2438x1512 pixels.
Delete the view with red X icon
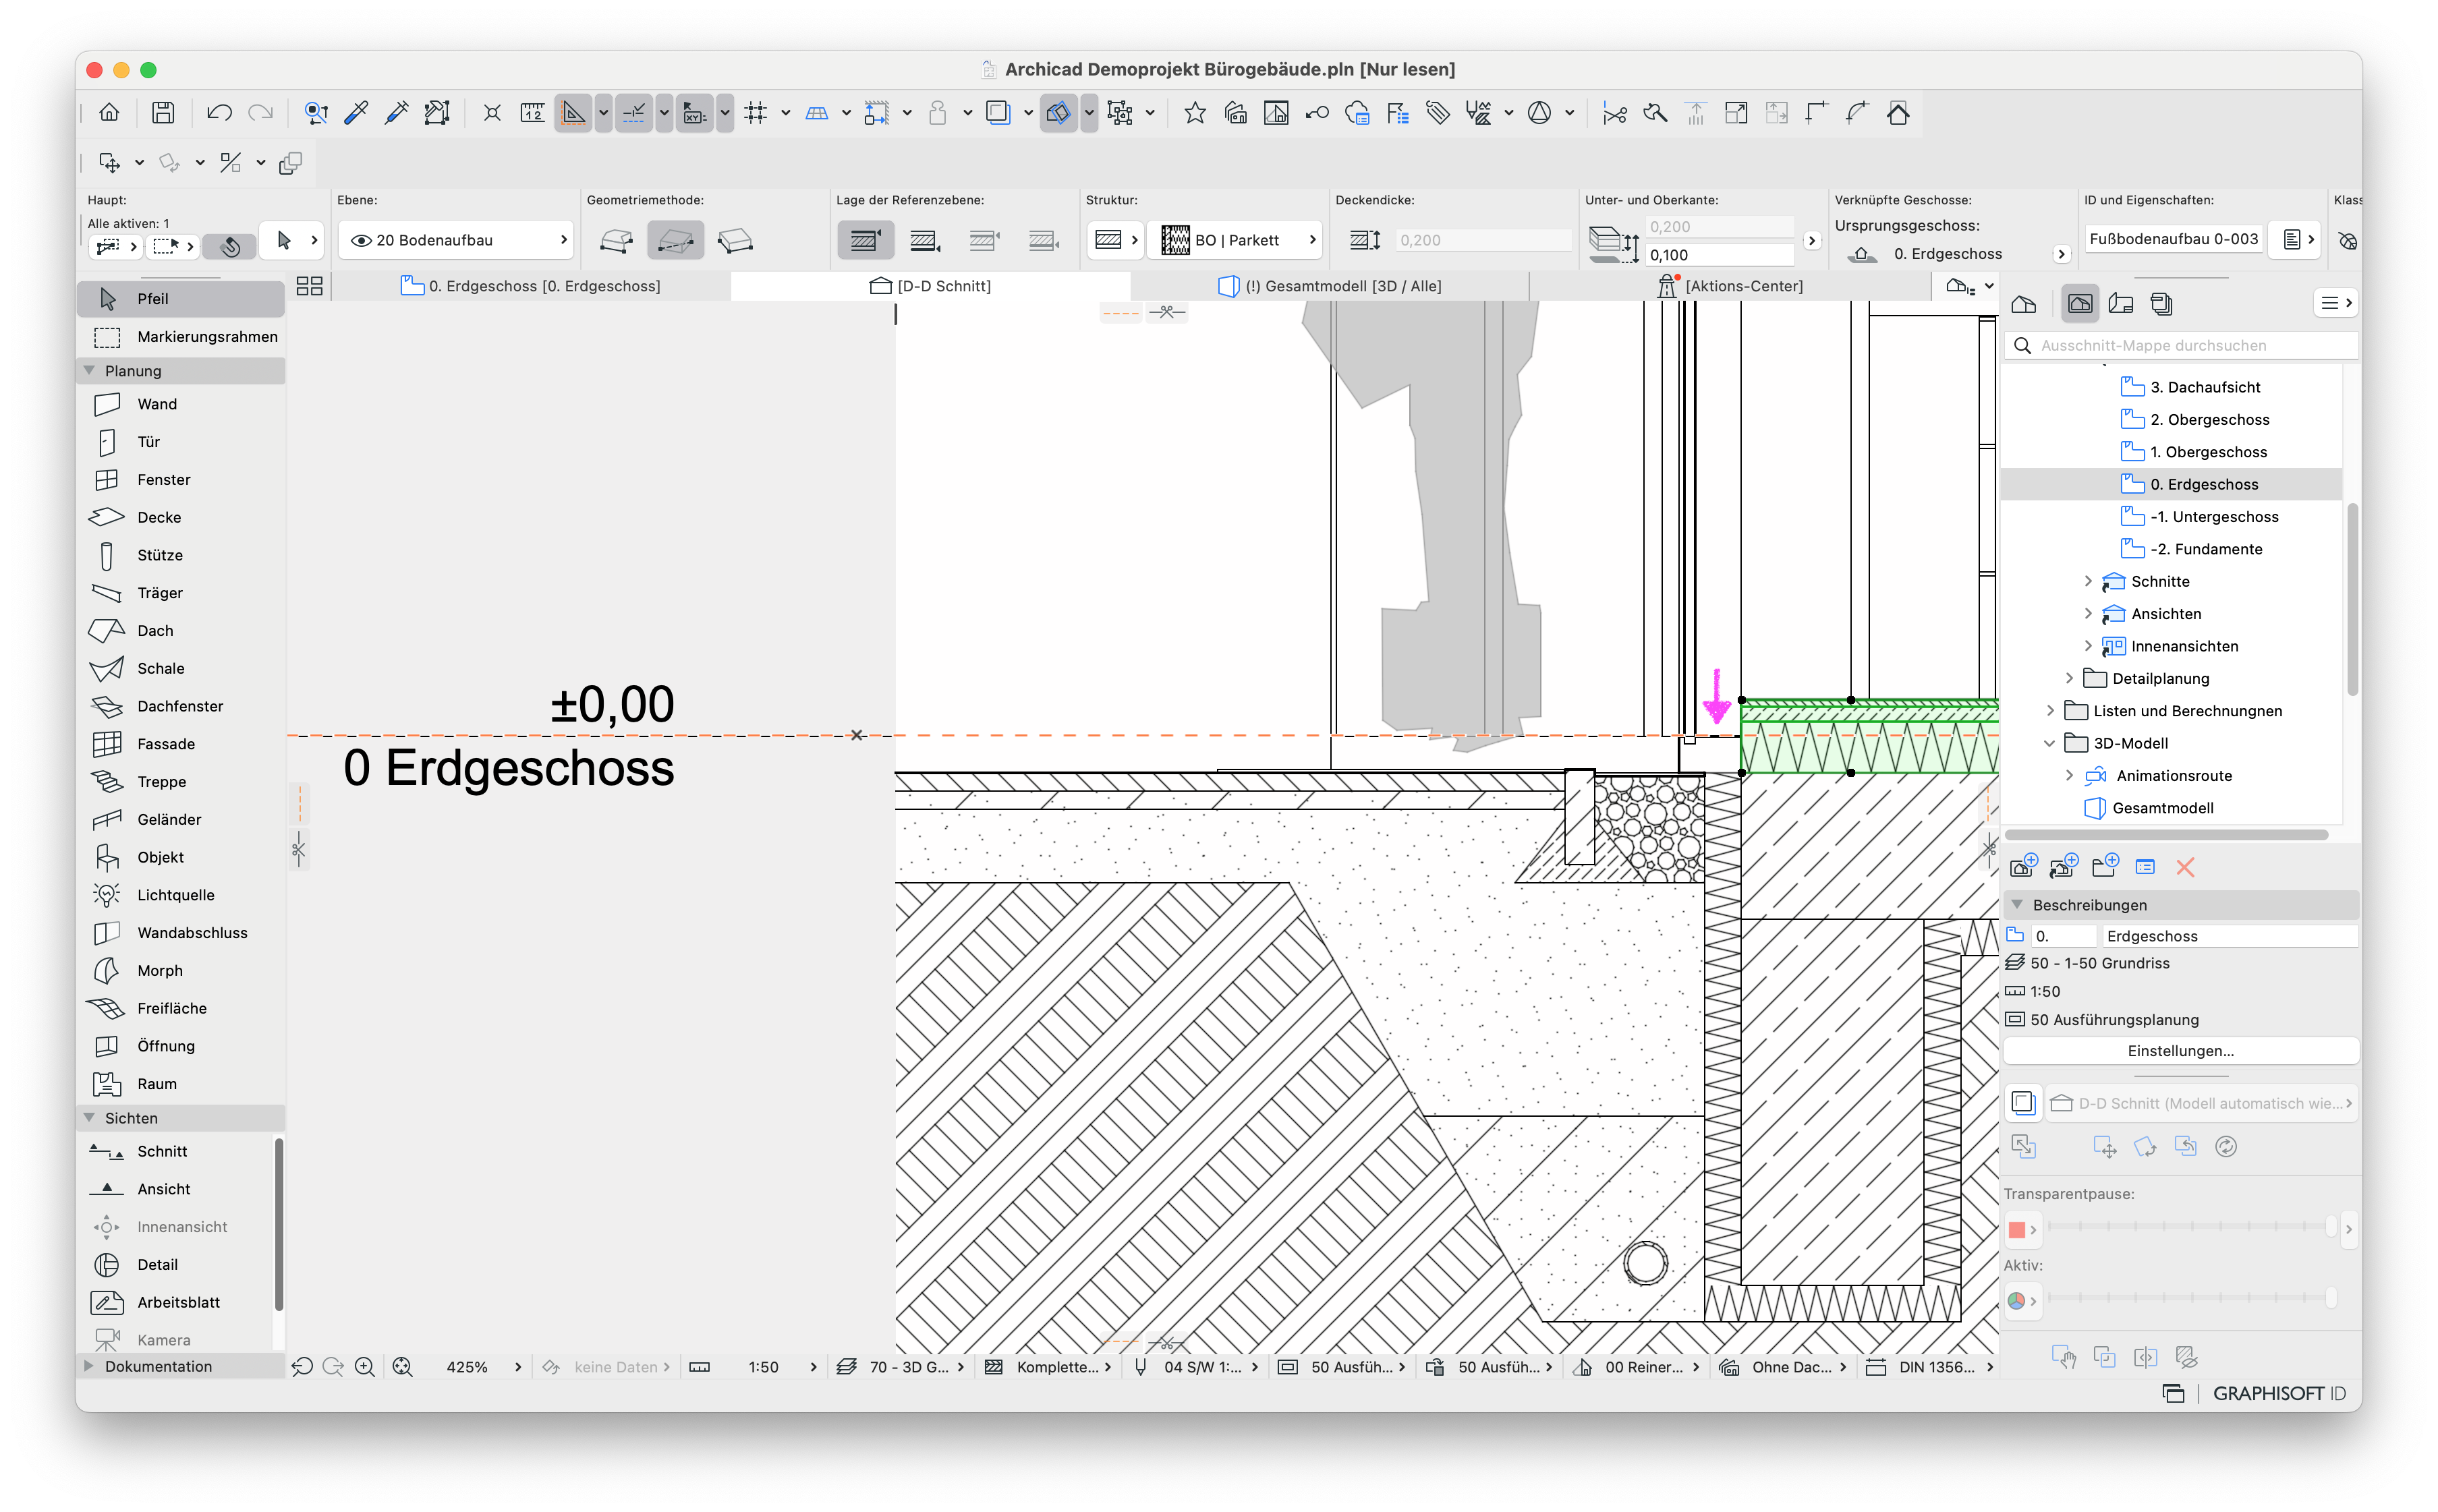[x=2185, y=867]
